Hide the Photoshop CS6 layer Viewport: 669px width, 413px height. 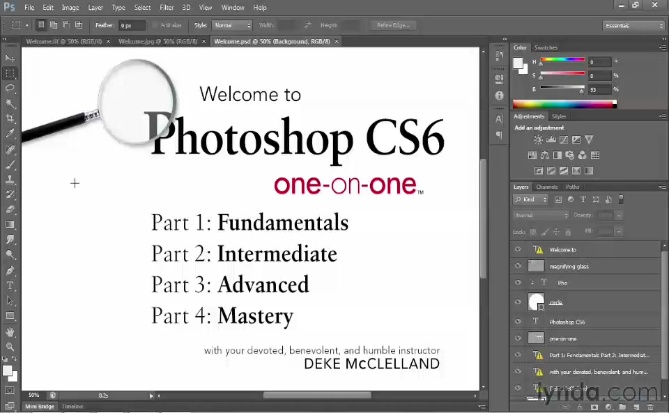[x=518, y=321]
